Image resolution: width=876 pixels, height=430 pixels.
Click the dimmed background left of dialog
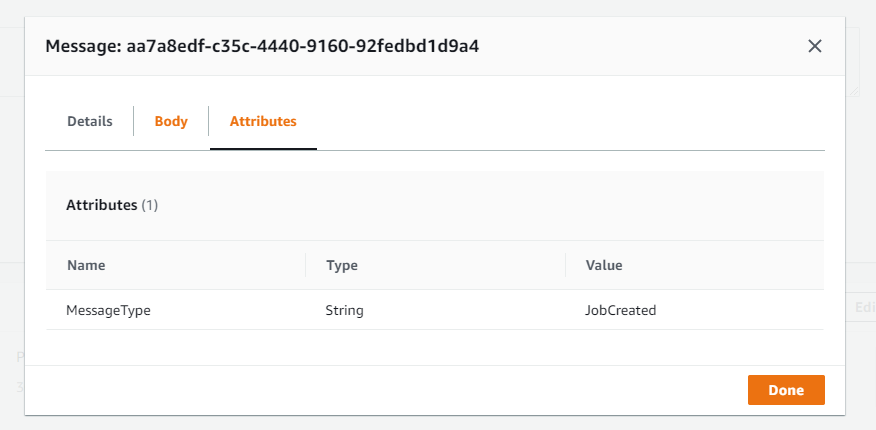(x=12, y=200)
